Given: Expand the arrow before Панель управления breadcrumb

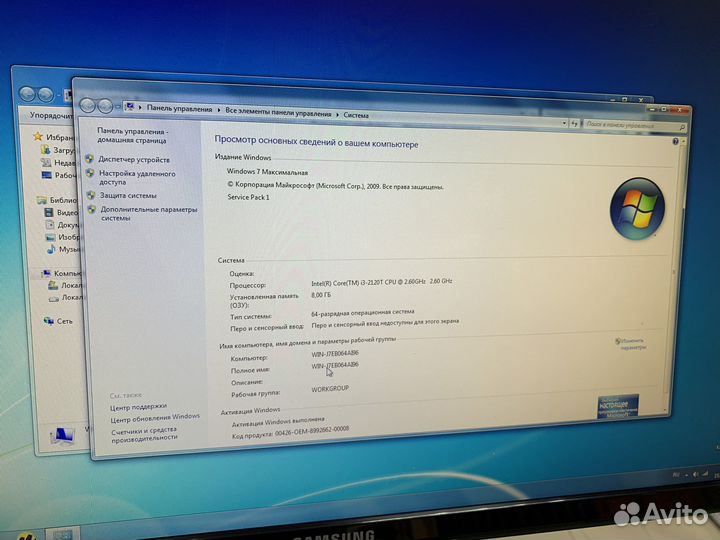Looking at the screenshot, I should (140, 108).
